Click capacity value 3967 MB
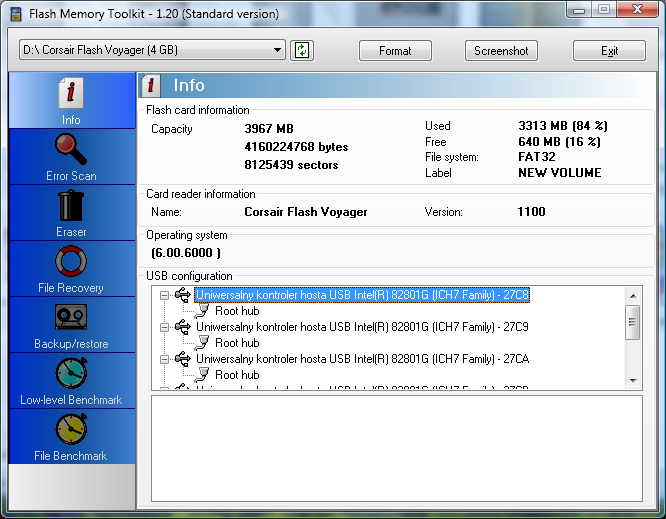Image resolution: width=666 pixels, height=519 pixels. pos(269,129)
